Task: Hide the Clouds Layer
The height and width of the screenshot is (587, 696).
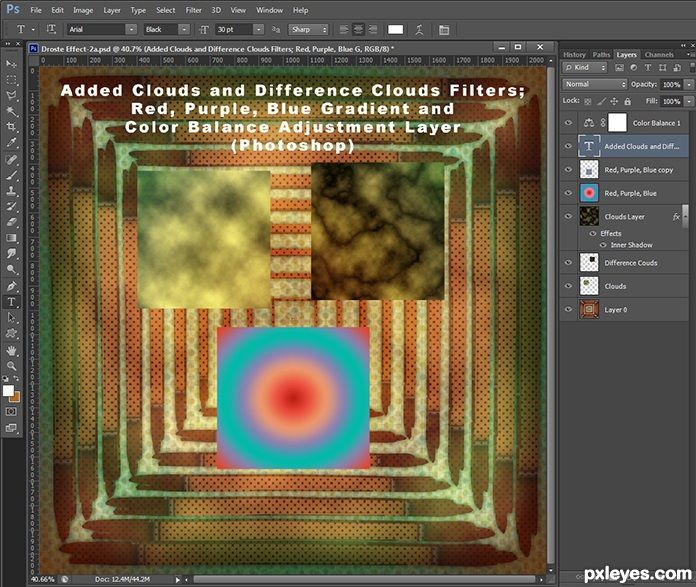Action: click(568, 217)
